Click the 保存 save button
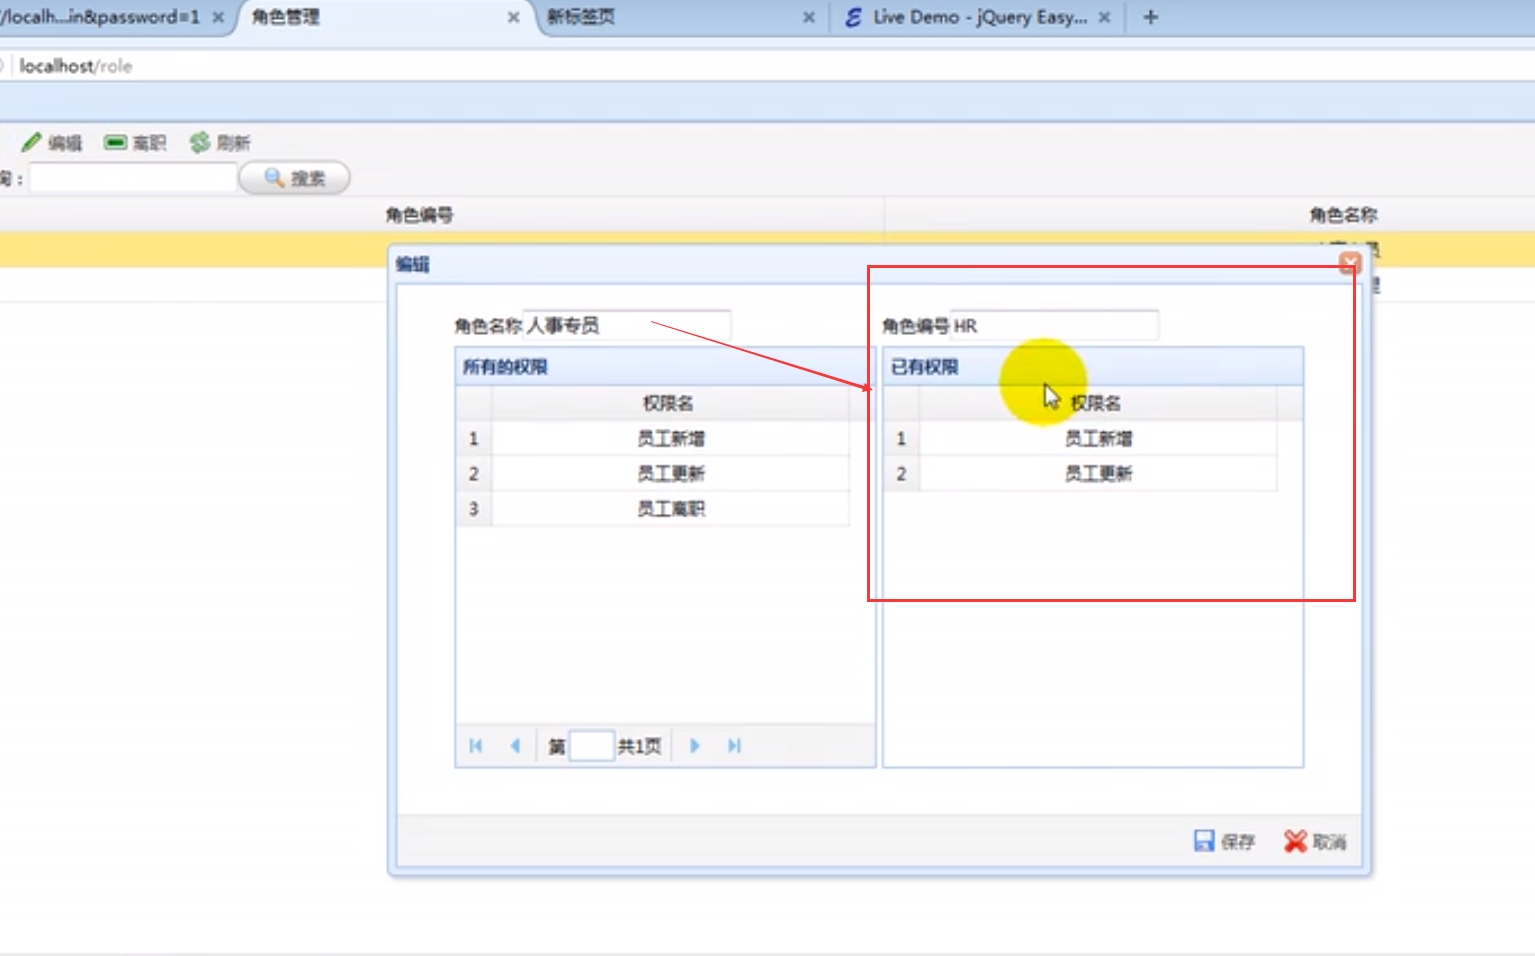 pyautogui.click(x=1224, y=841)
